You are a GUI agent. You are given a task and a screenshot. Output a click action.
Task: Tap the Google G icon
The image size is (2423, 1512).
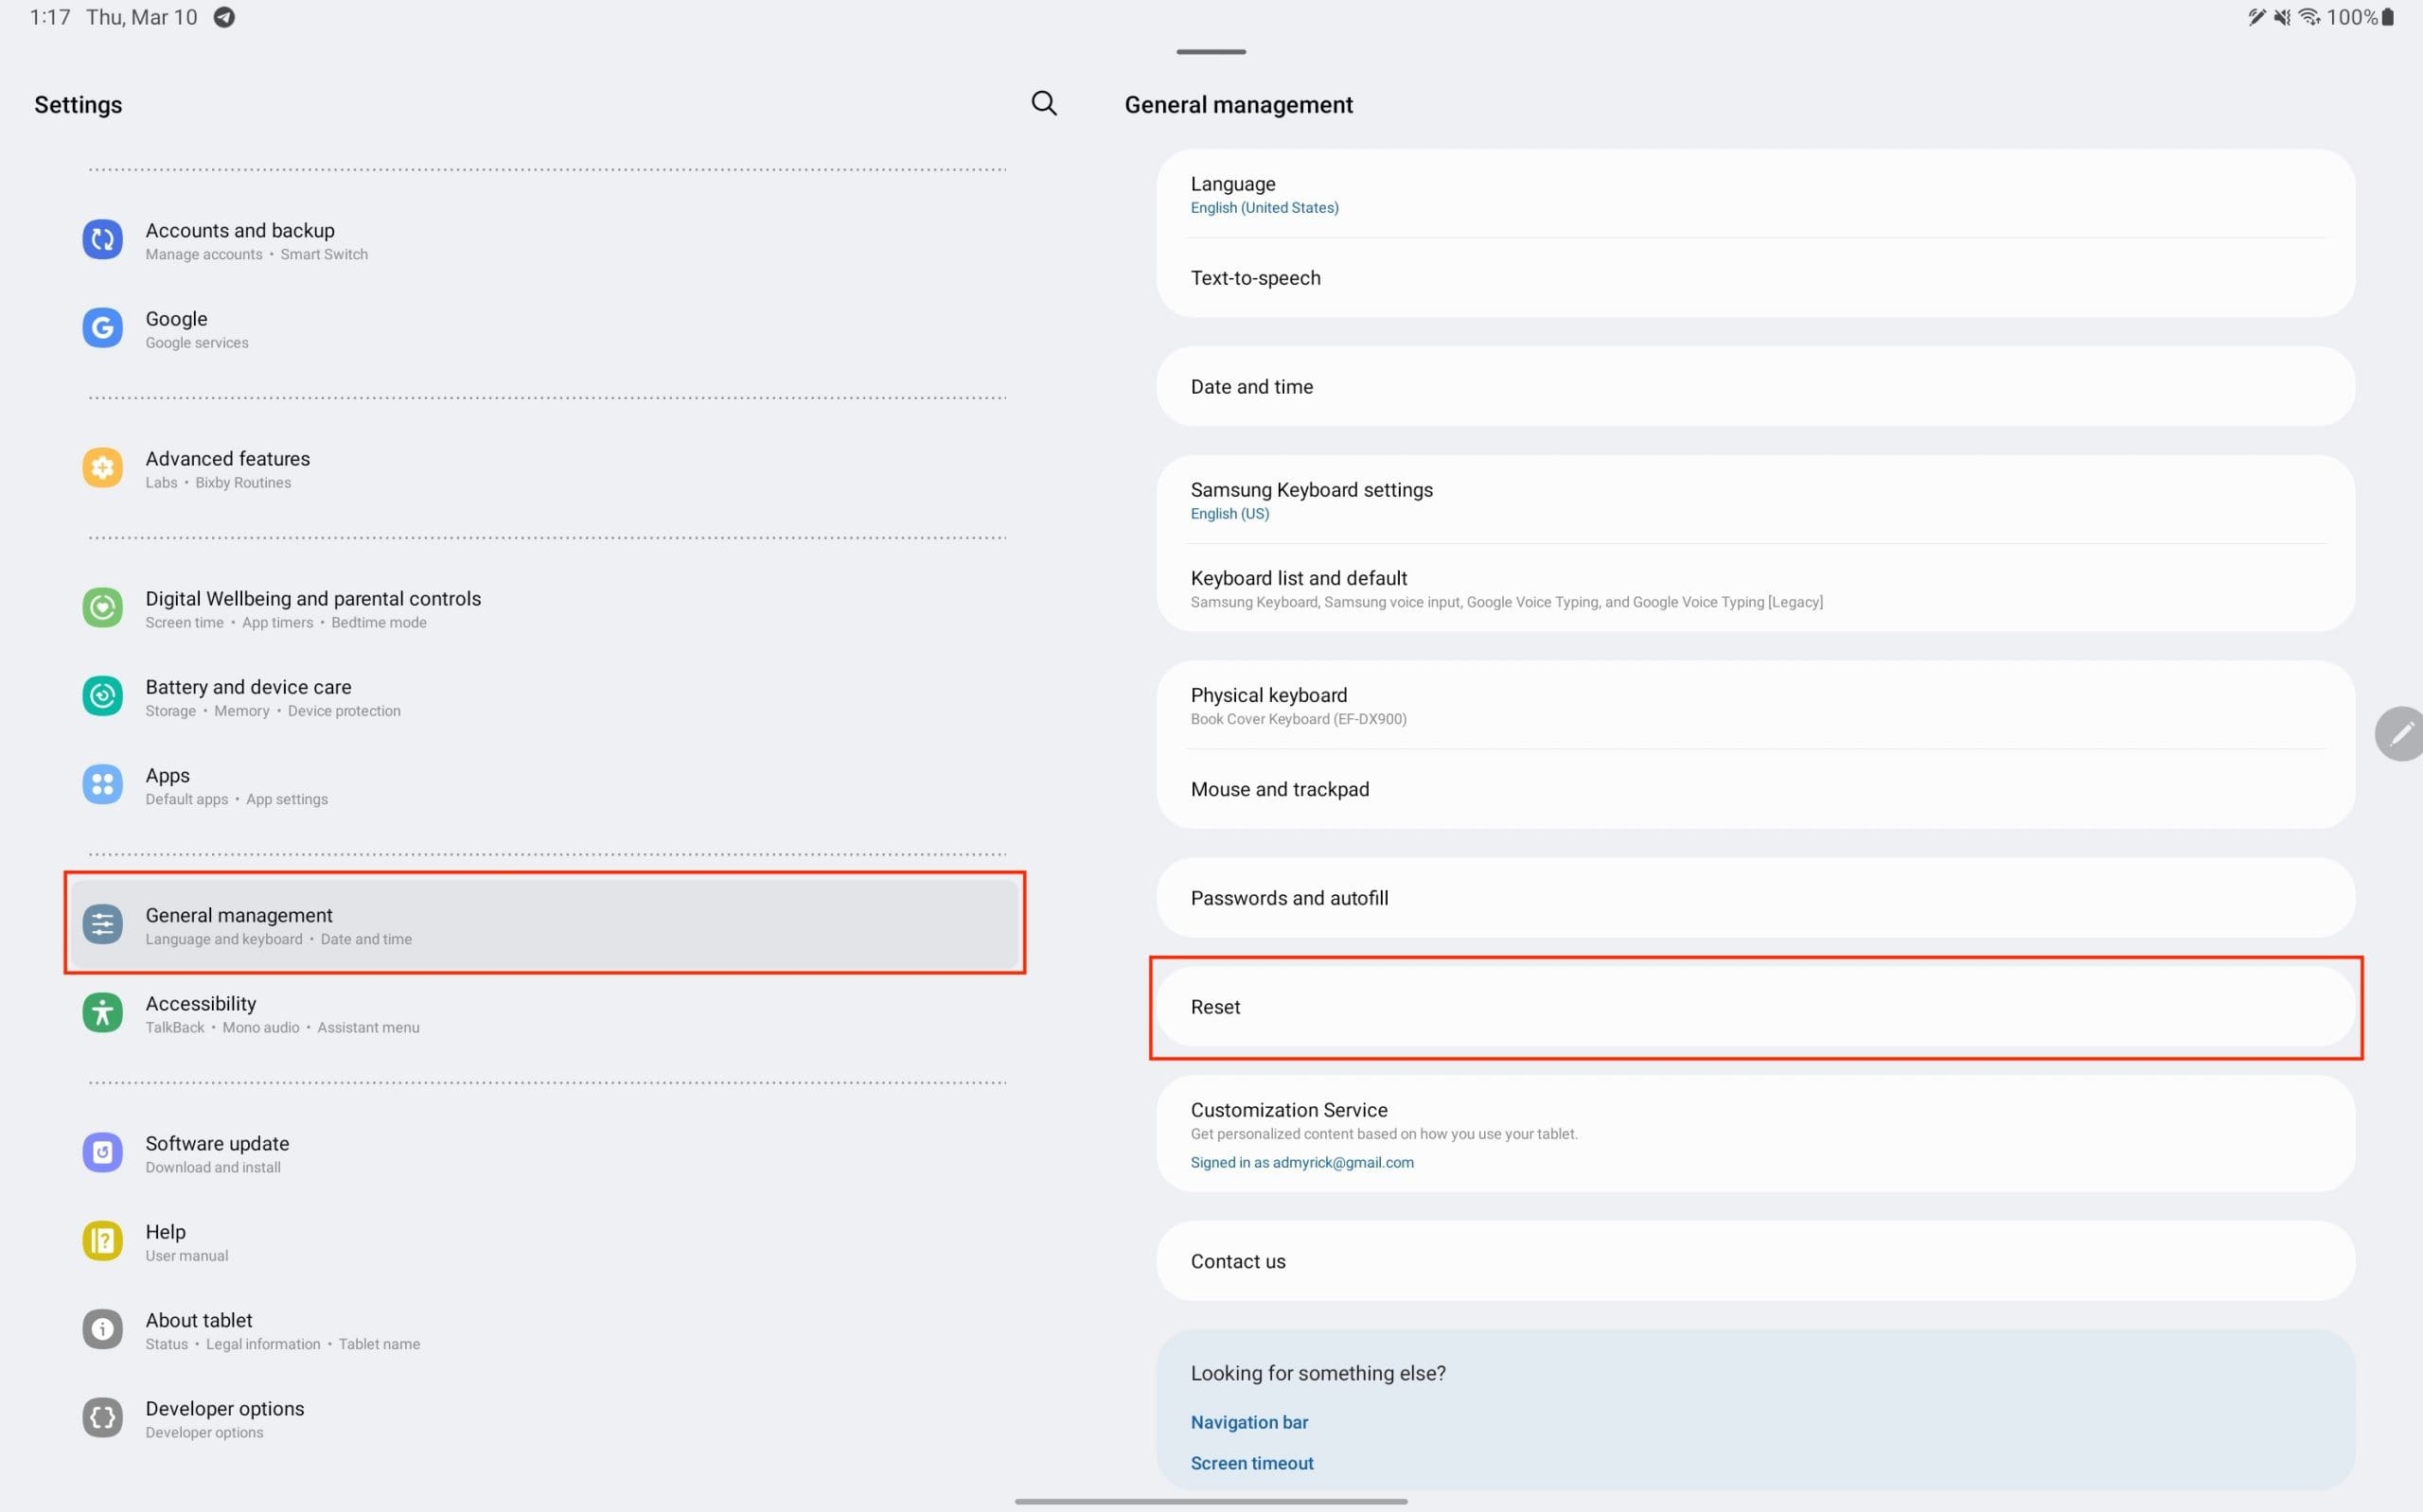tap(102, 328)
